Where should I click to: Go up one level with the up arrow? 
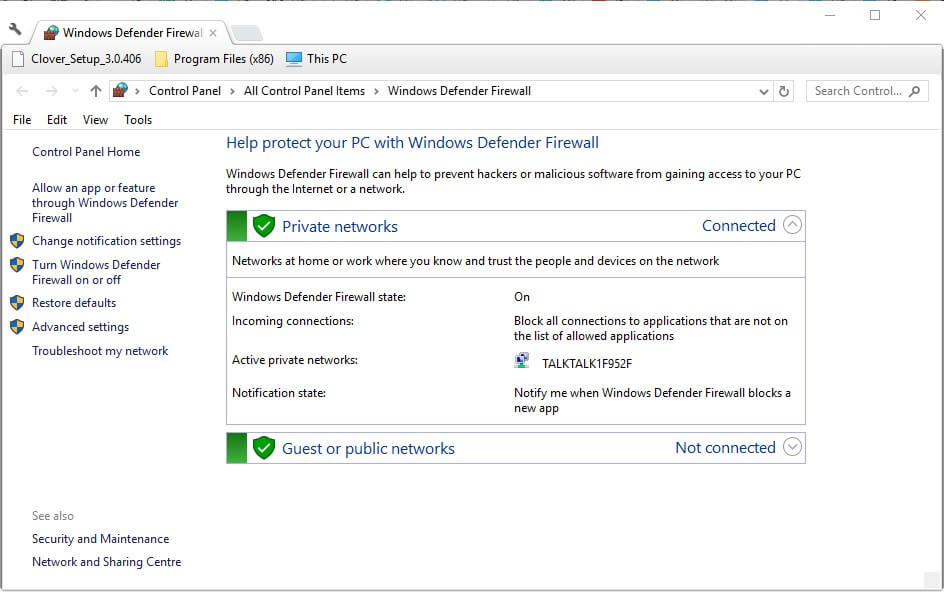[96, 91]
